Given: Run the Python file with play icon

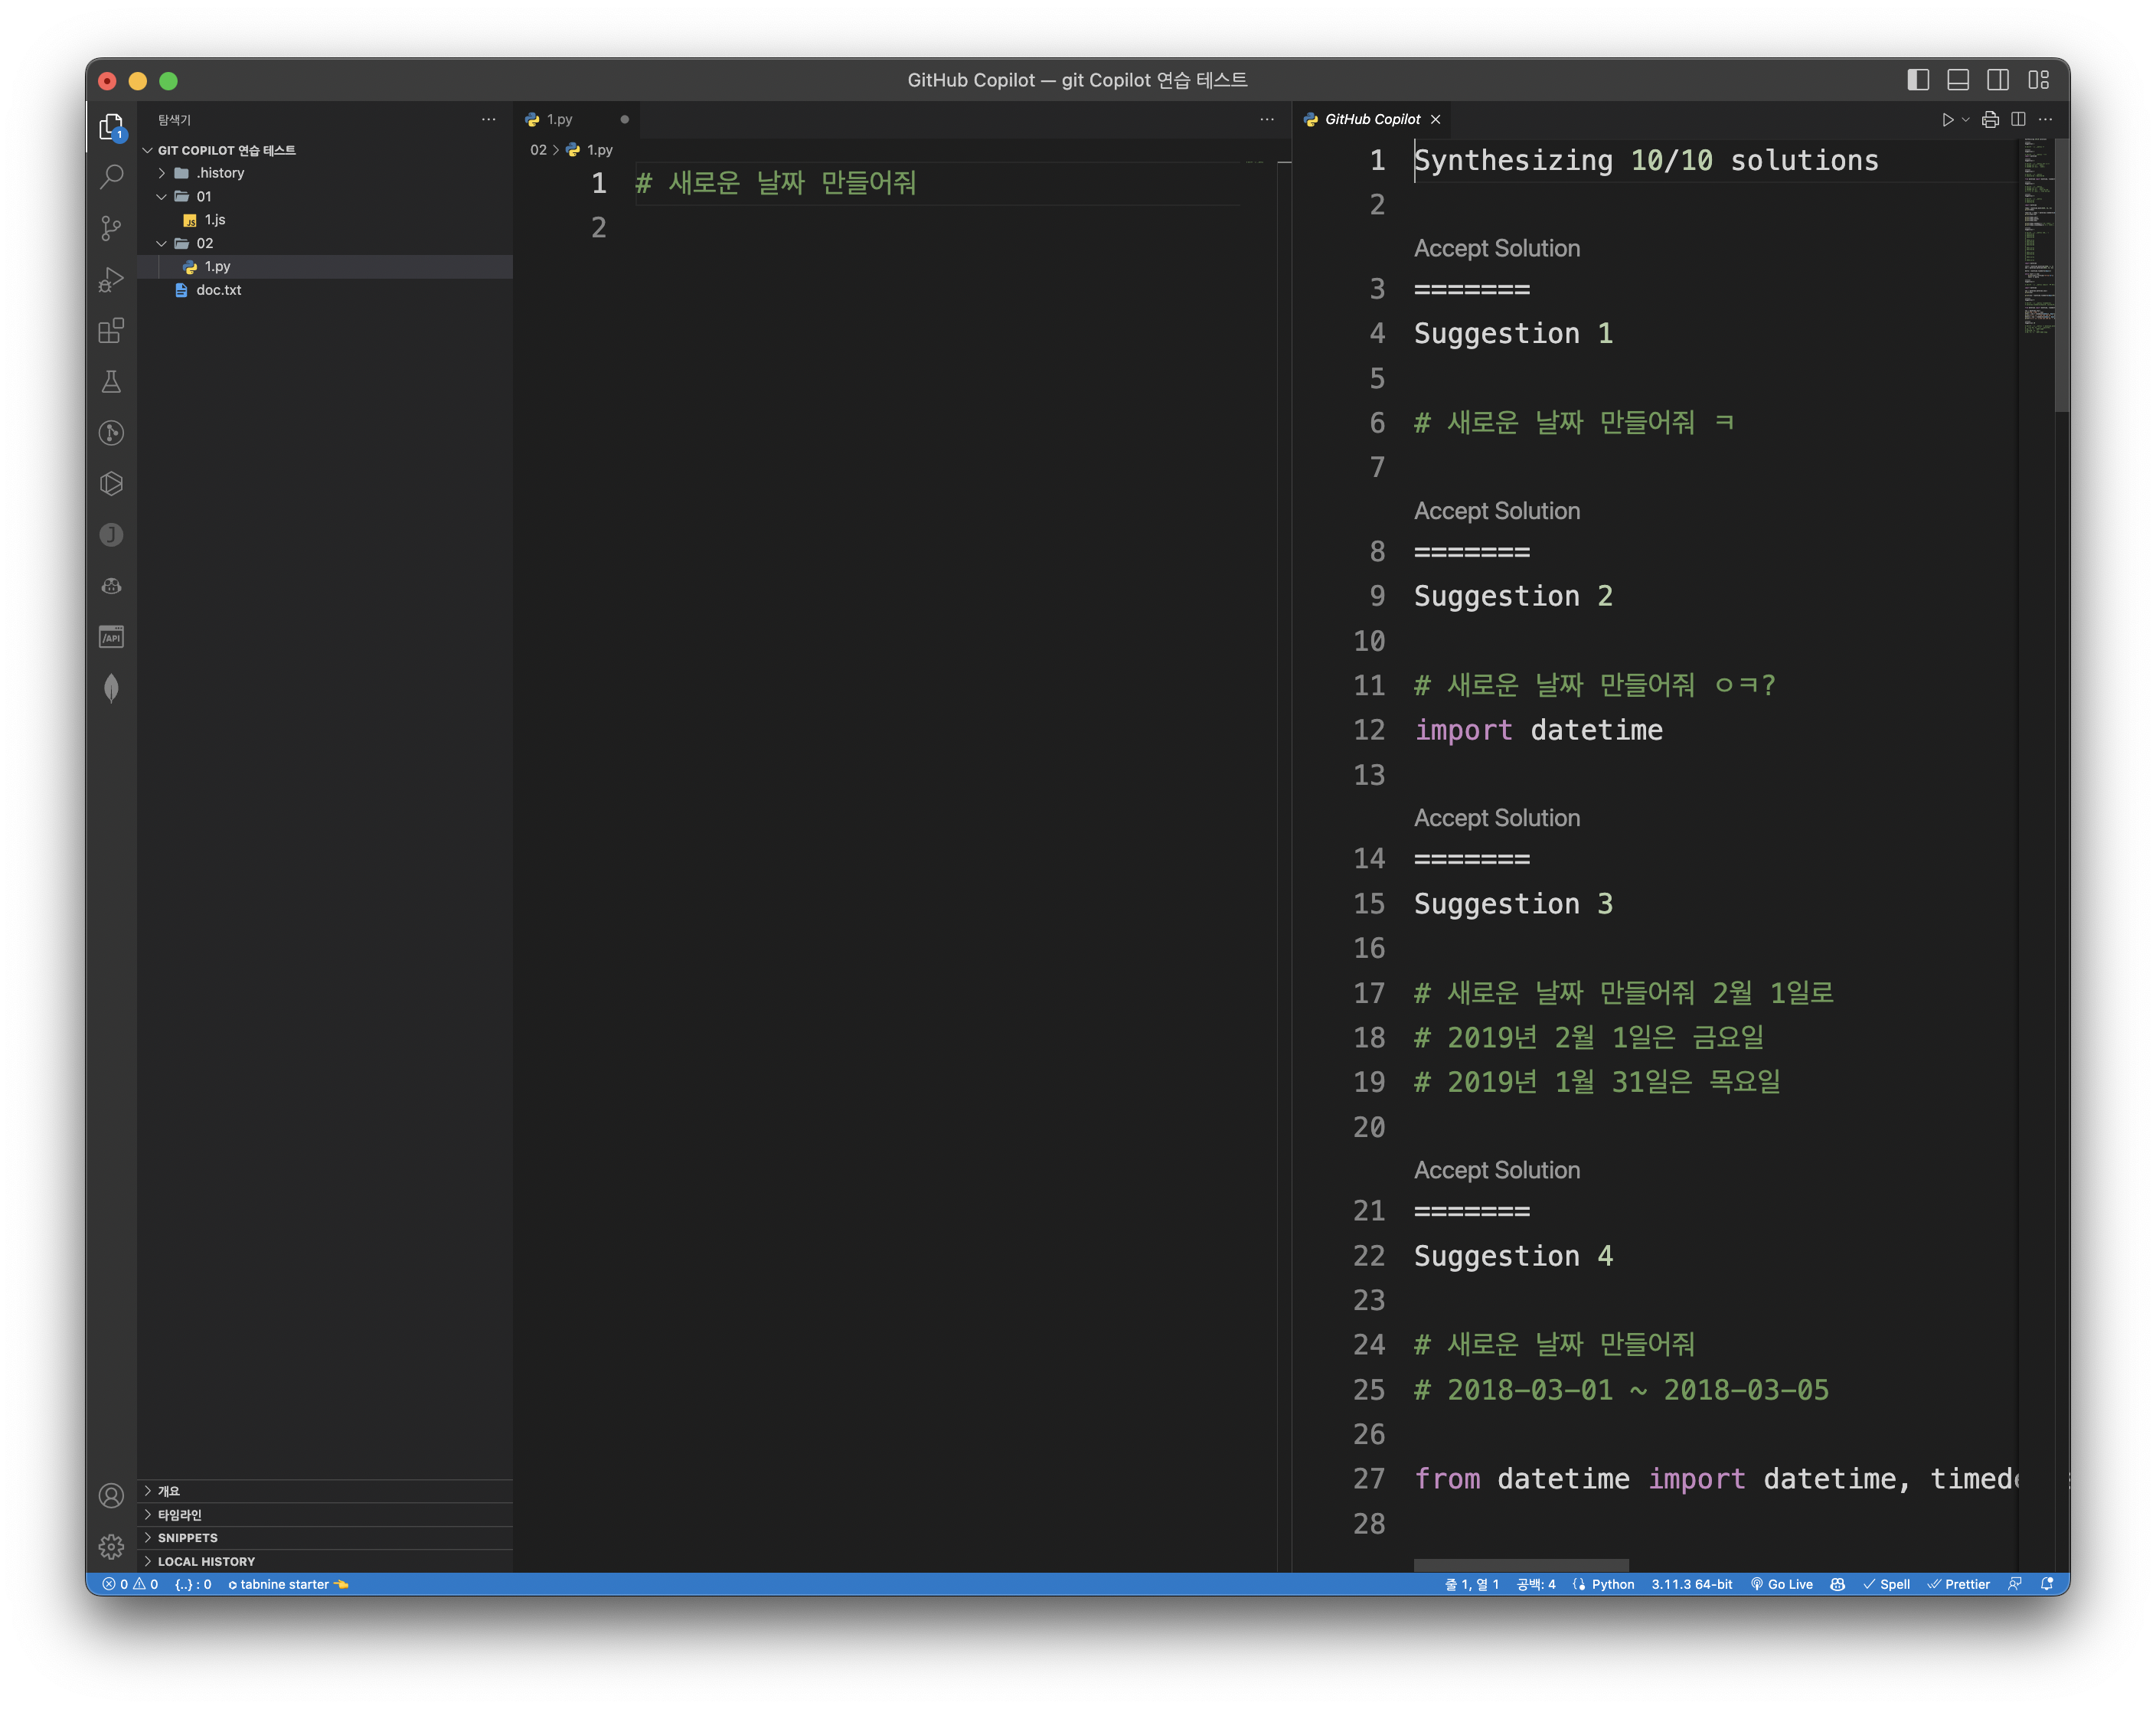Looking at the screenshot, I should point(1947,119).
